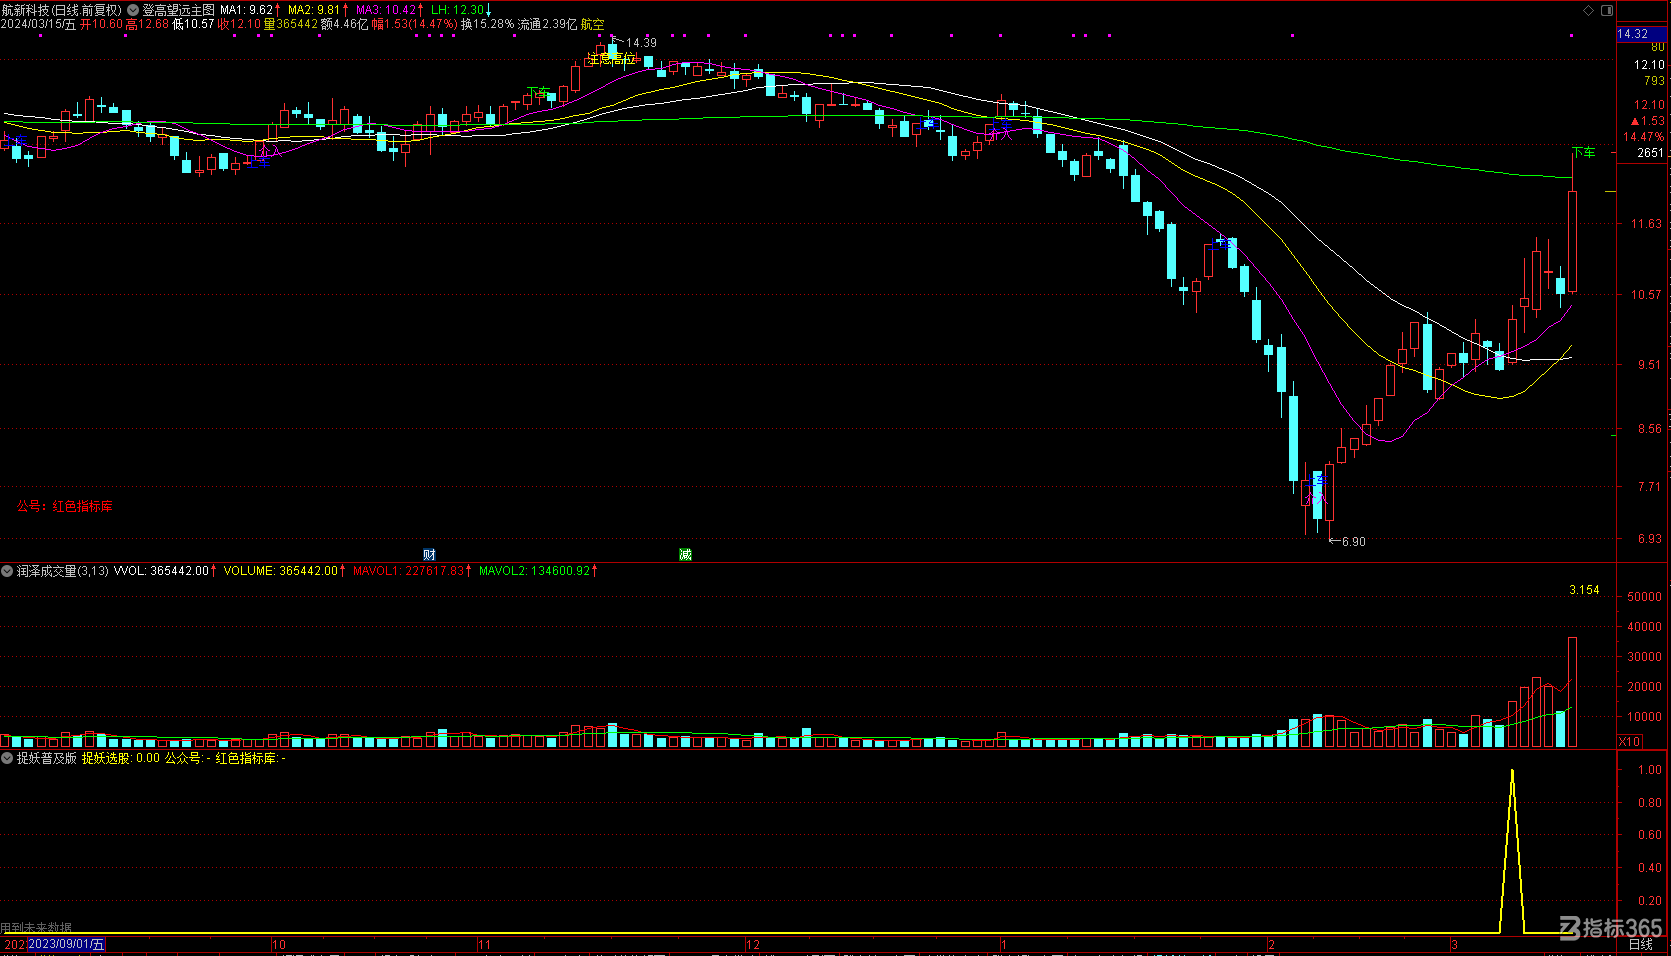
Task: Select the 2023/09/01/五 date box
Action: tap(66, 944)
